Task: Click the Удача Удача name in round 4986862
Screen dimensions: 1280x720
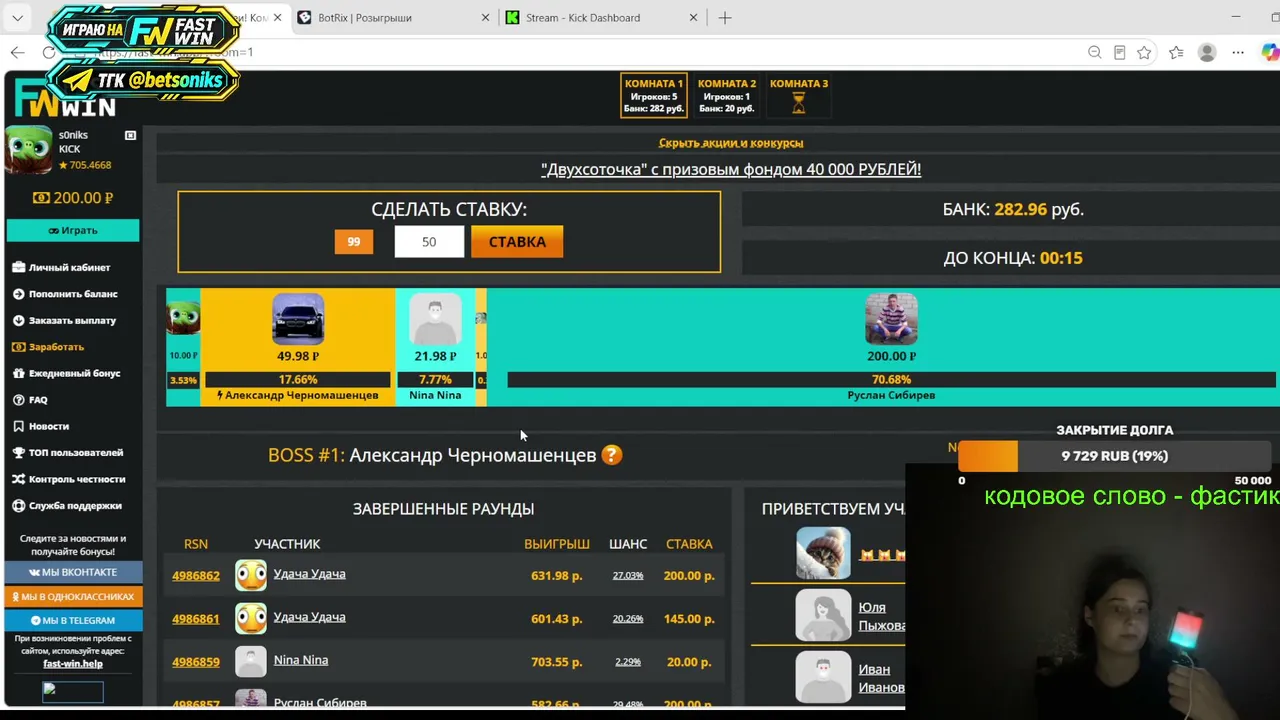Action: [310, 574]
